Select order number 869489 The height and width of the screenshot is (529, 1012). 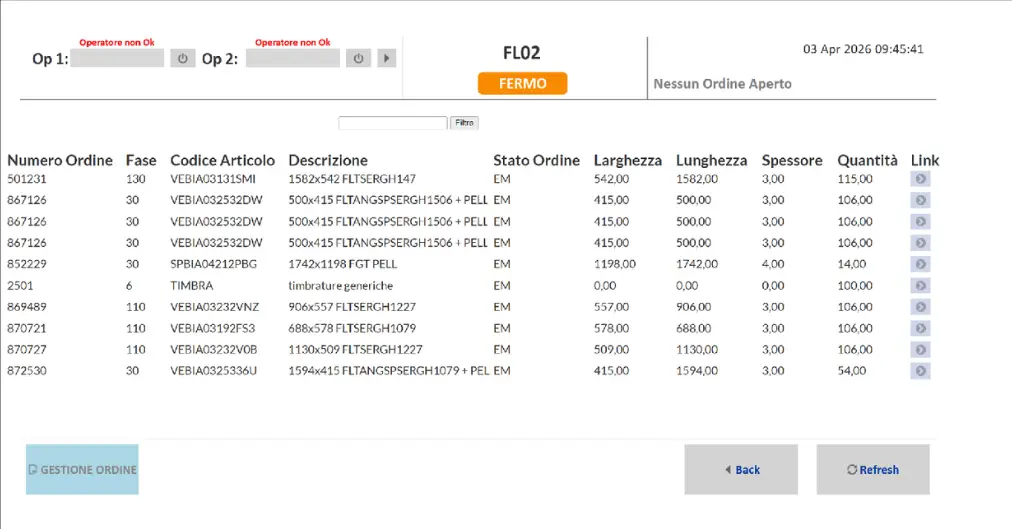26,306
